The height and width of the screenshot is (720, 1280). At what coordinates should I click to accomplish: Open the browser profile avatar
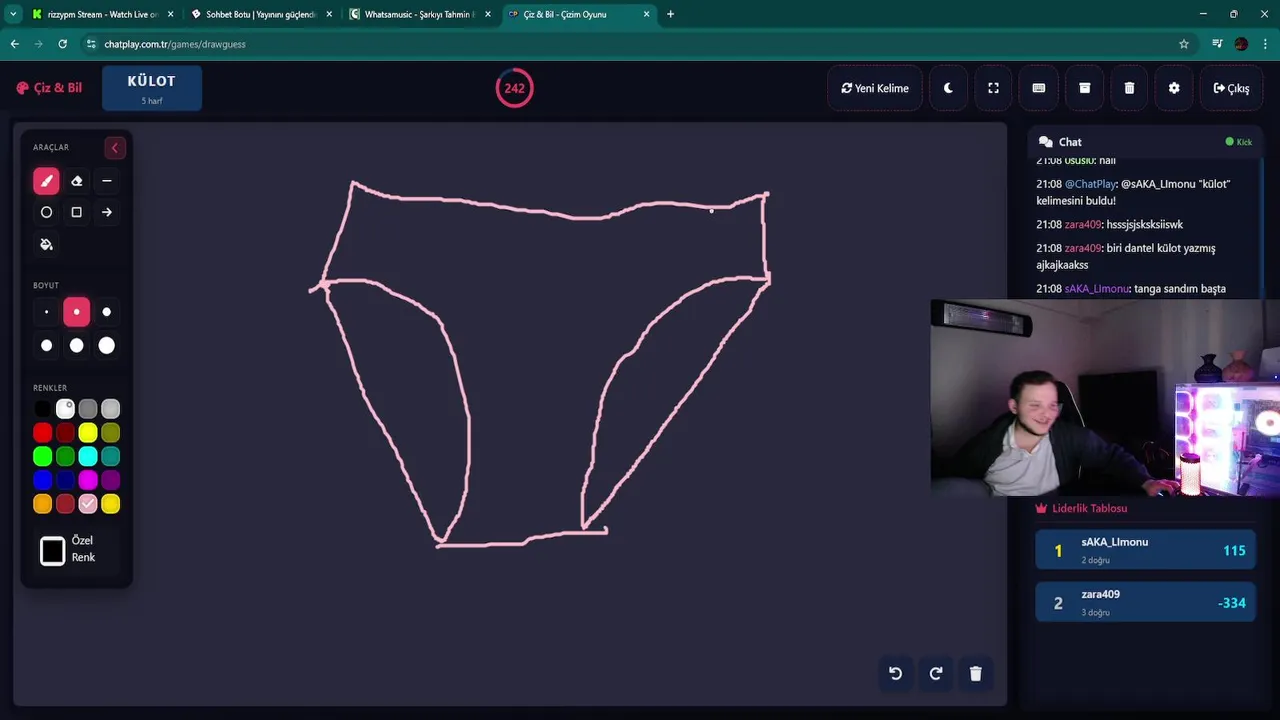click(x=1241, y=44)
